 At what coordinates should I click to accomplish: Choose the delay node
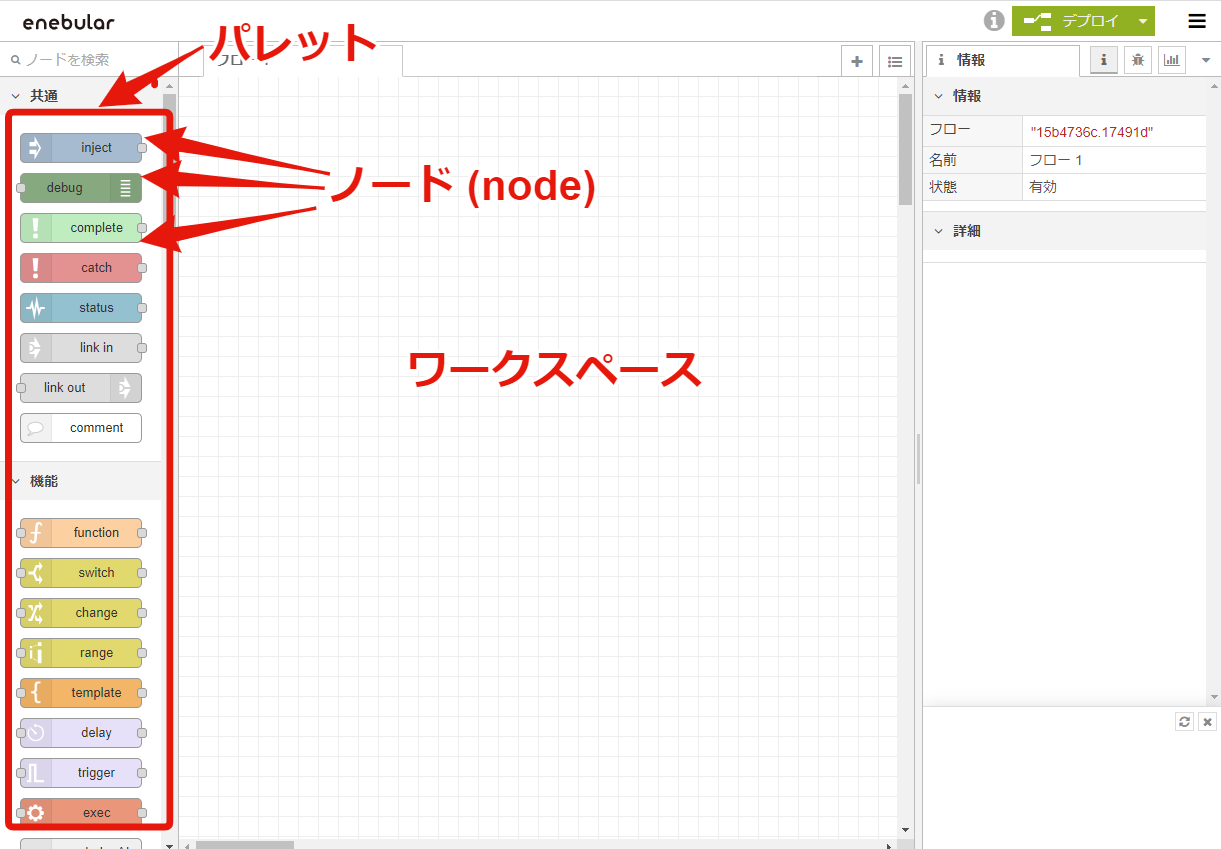pos(81,733)
